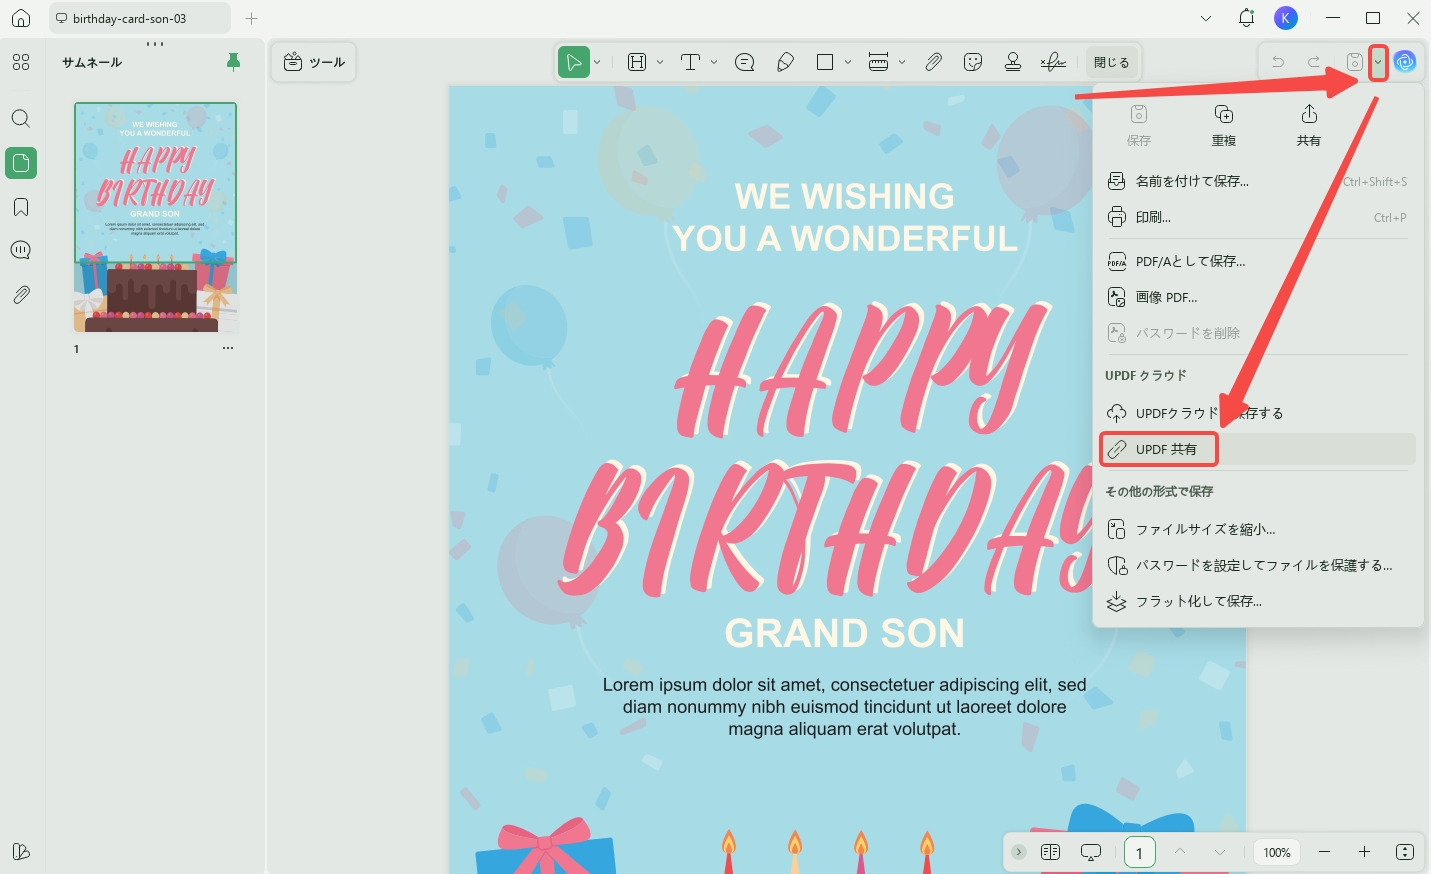The image size is (1431, 874).
Task: Click the save icon in top toolbar
Action: (1354, 62)
